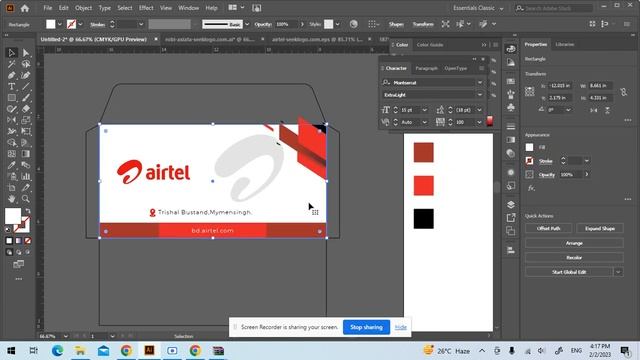Click the Recolor button

coord(574,258)
